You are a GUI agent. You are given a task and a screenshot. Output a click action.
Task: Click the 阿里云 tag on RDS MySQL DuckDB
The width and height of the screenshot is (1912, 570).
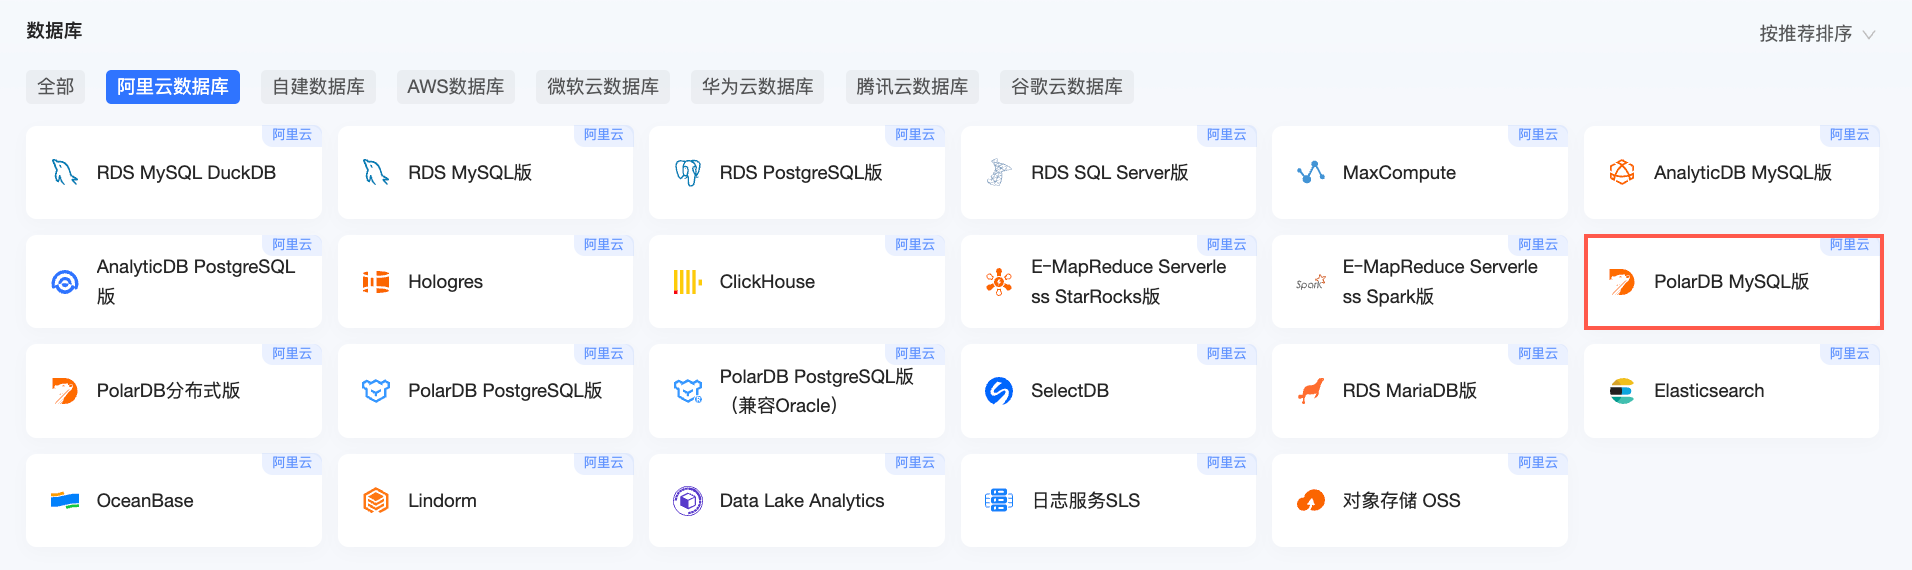pyautogui.click(x=292, y=135)
